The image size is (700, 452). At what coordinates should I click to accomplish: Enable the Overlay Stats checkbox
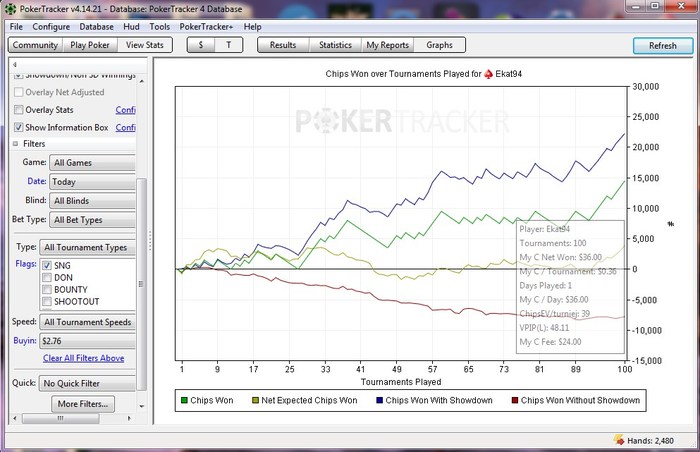pyautogui.click(x=18, y=109)
